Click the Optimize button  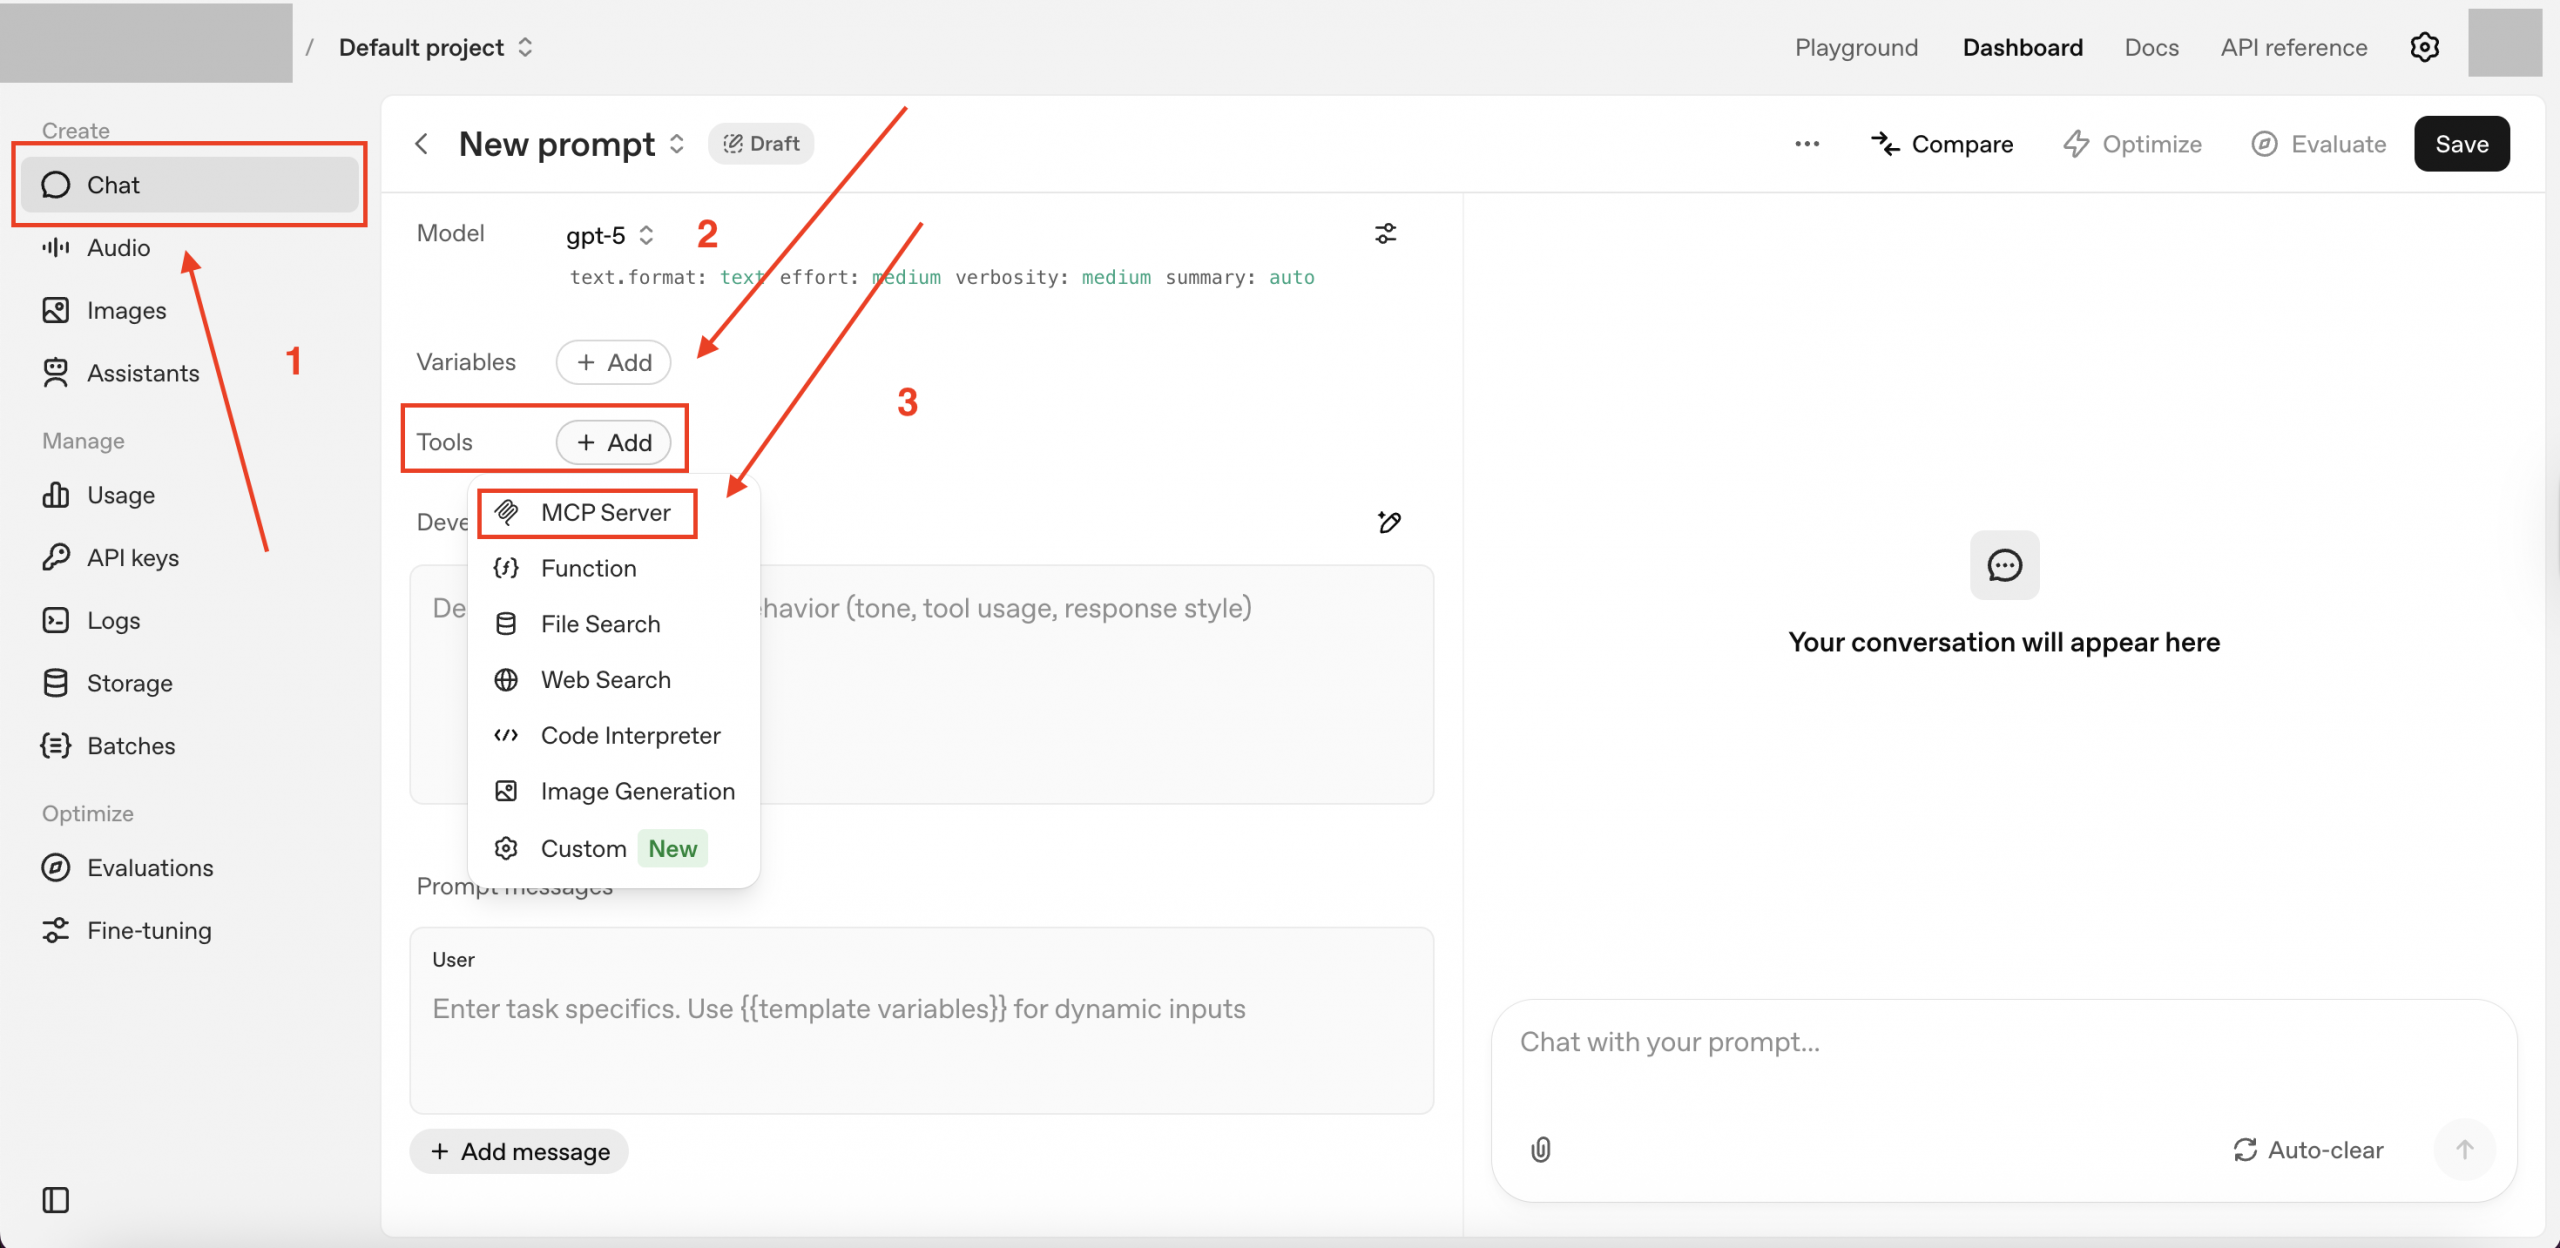click(x=2133, y=144)
